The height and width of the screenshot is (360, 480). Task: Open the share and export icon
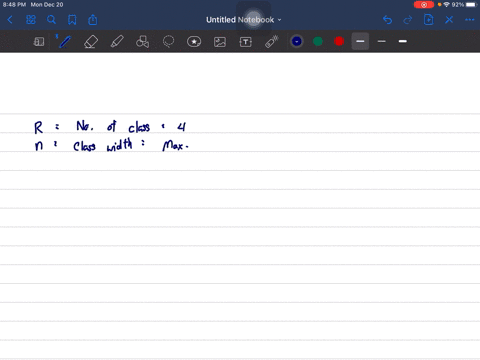click(93, 20)
